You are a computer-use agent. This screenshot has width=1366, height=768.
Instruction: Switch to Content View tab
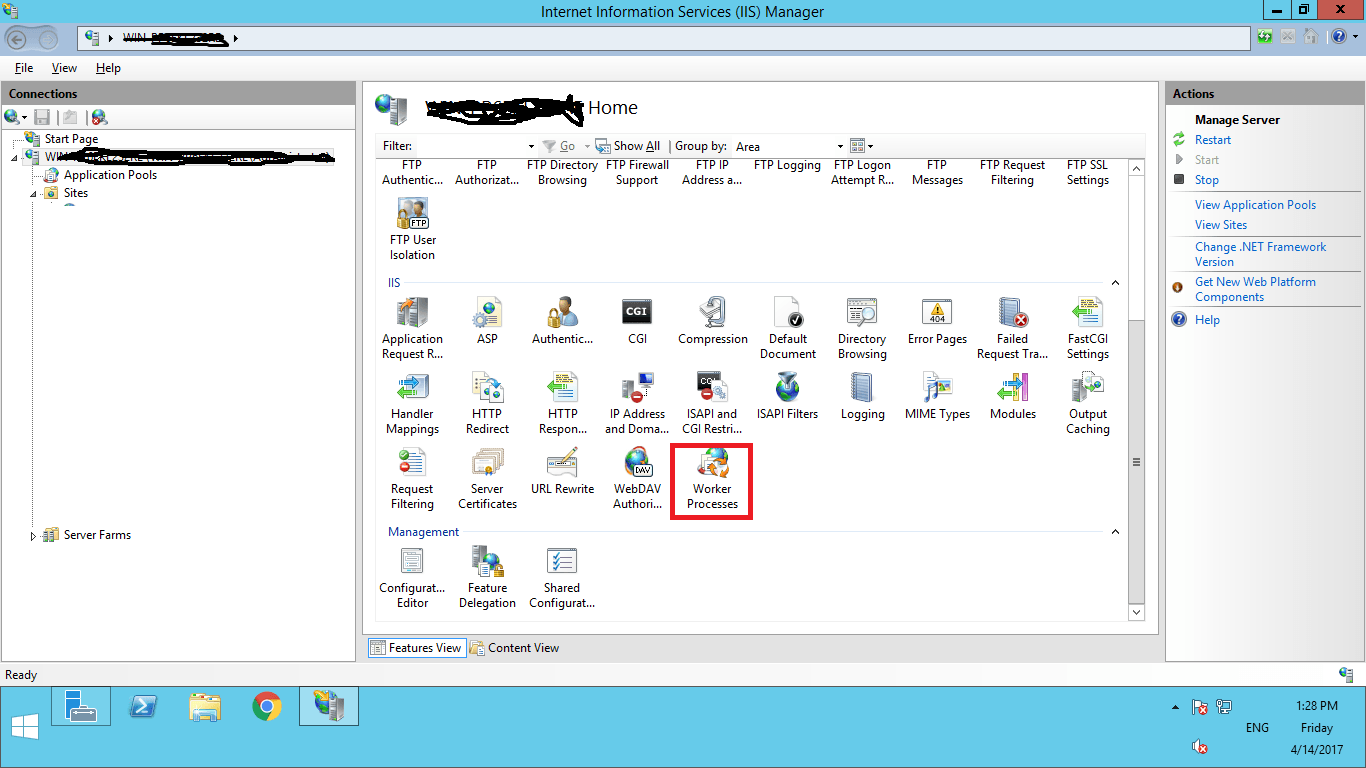pyautogui.click(x=514, y=648)
